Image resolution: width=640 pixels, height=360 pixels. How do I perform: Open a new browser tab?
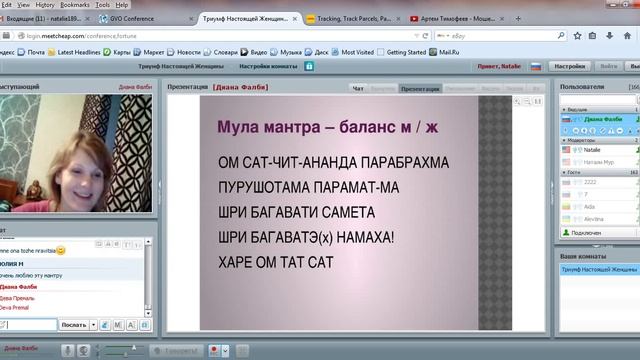(x=518, y=19)
